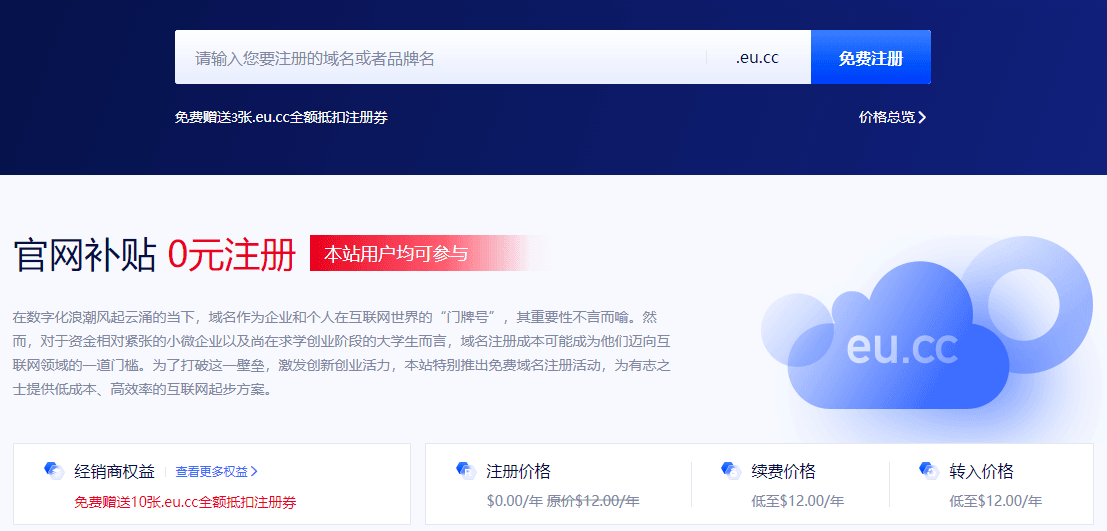Click the 经销商权益 icon
The image size is (1107, 531).
[54, 470]
